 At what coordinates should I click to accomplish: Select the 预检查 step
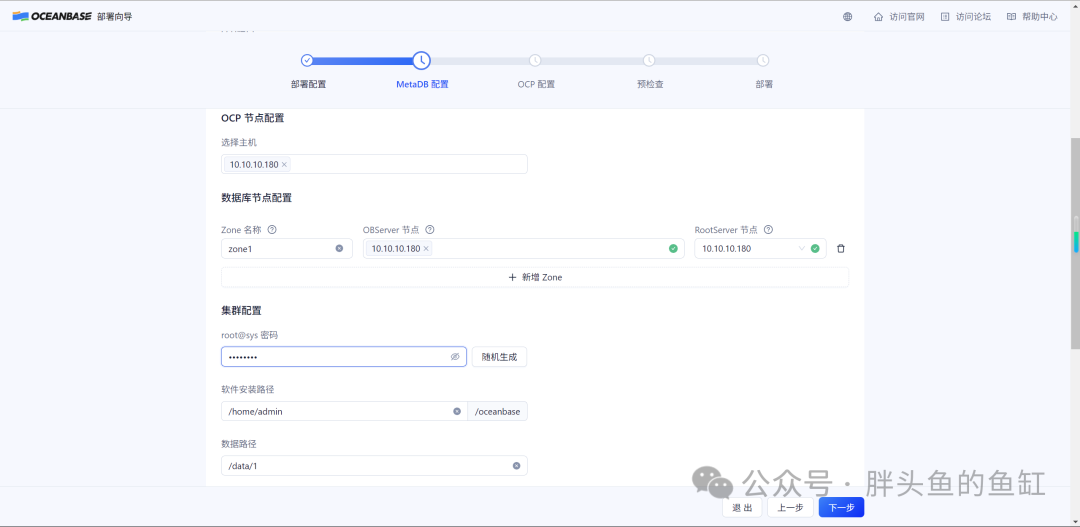click(650, 85)
